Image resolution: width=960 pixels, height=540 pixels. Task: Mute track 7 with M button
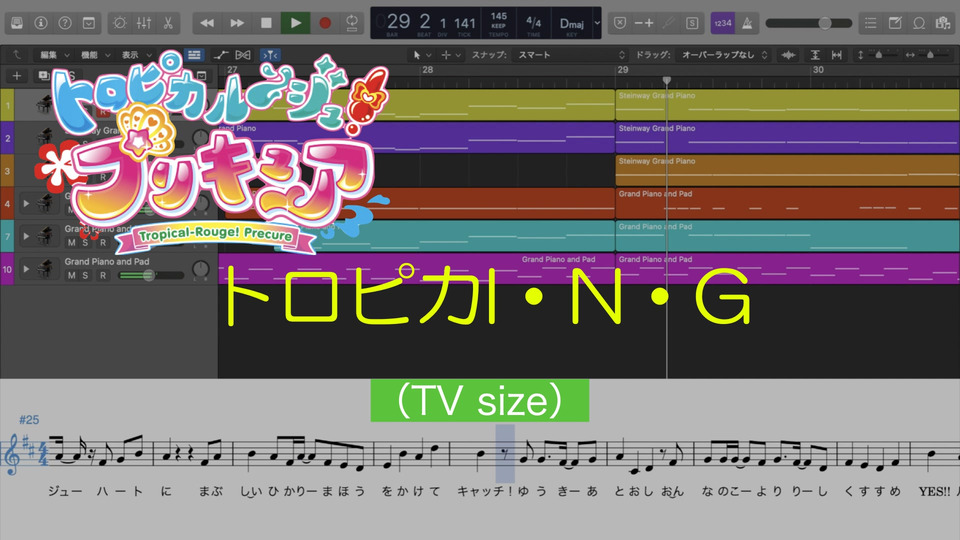click(x=72, y=242)
